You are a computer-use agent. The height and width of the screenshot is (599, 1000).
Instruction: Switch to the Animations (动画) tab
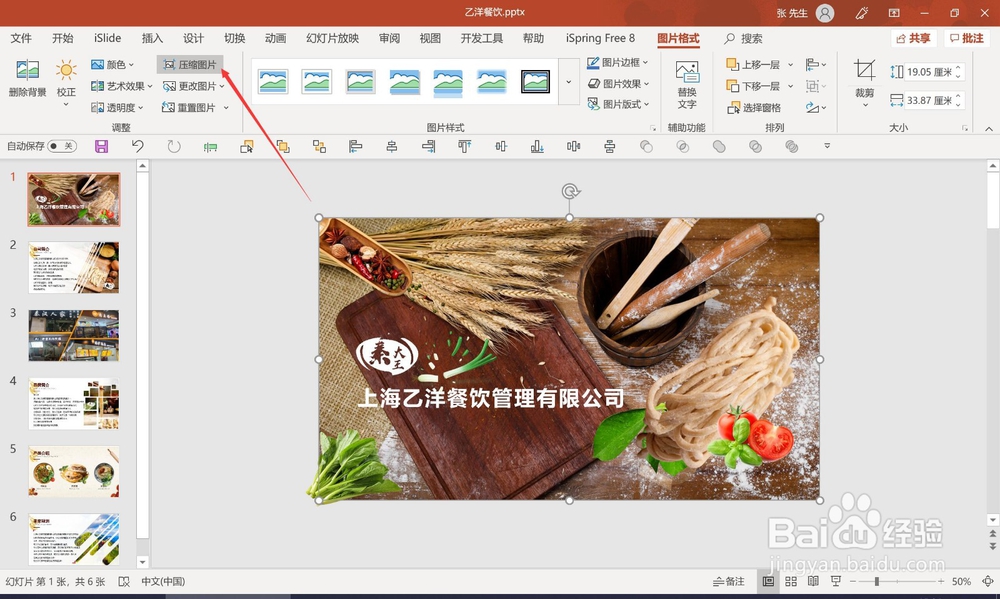pos(276,38)
